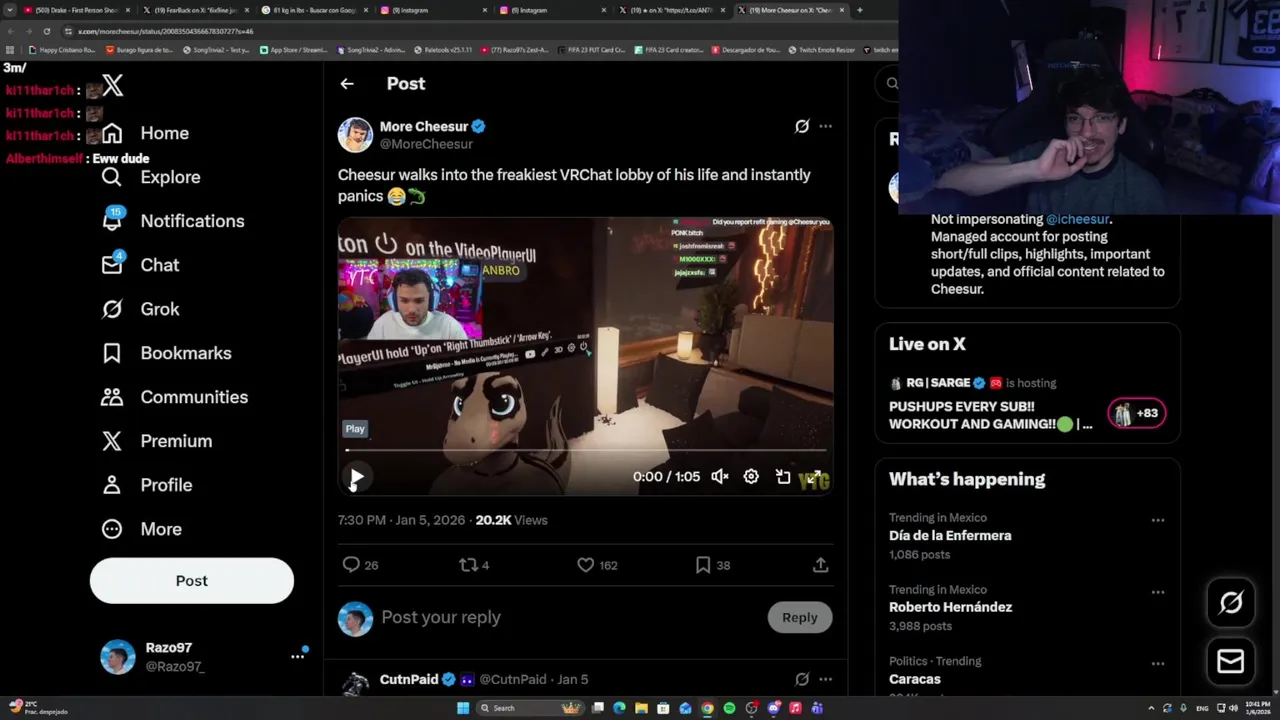Screen dimensions: 1280x720
Task: Click the browser address bar URL
Action: click(x=166, y=31)
